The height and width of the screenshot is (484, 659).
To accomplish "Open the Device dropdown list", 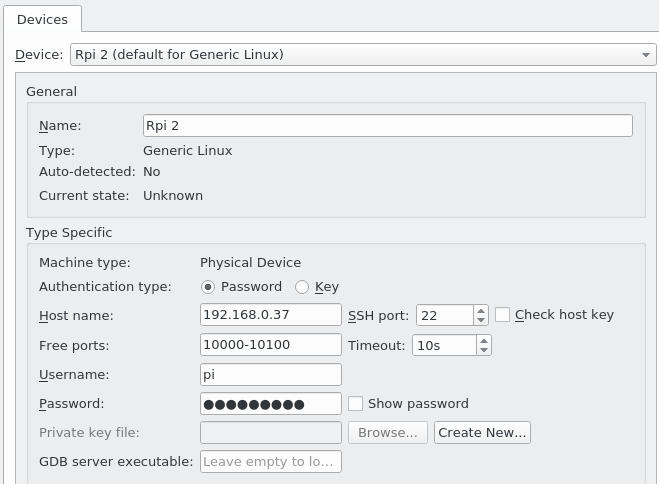I will [x=646, y=55].
